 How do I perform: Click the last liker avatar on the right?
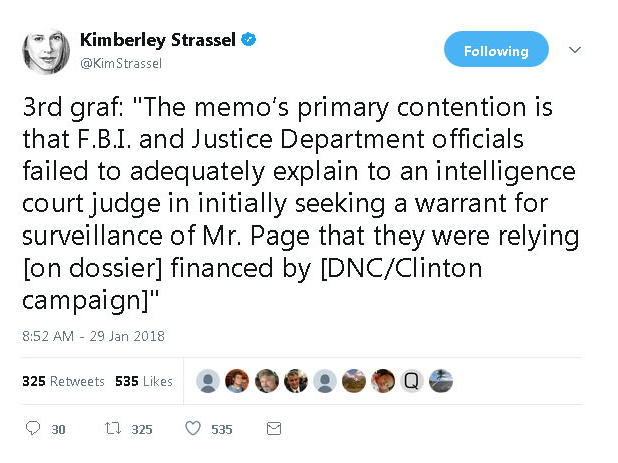click(441, 381)
